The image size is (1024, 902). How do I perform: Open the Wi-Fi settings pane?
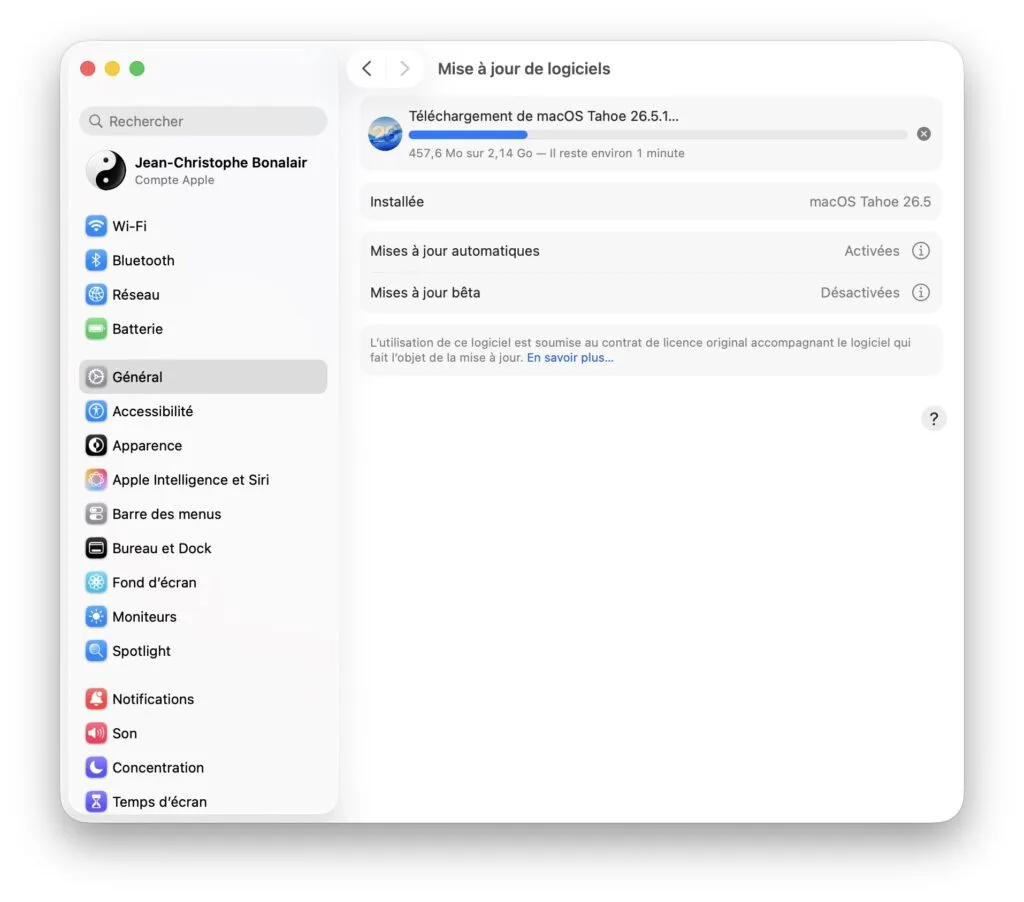click(203, 226)
